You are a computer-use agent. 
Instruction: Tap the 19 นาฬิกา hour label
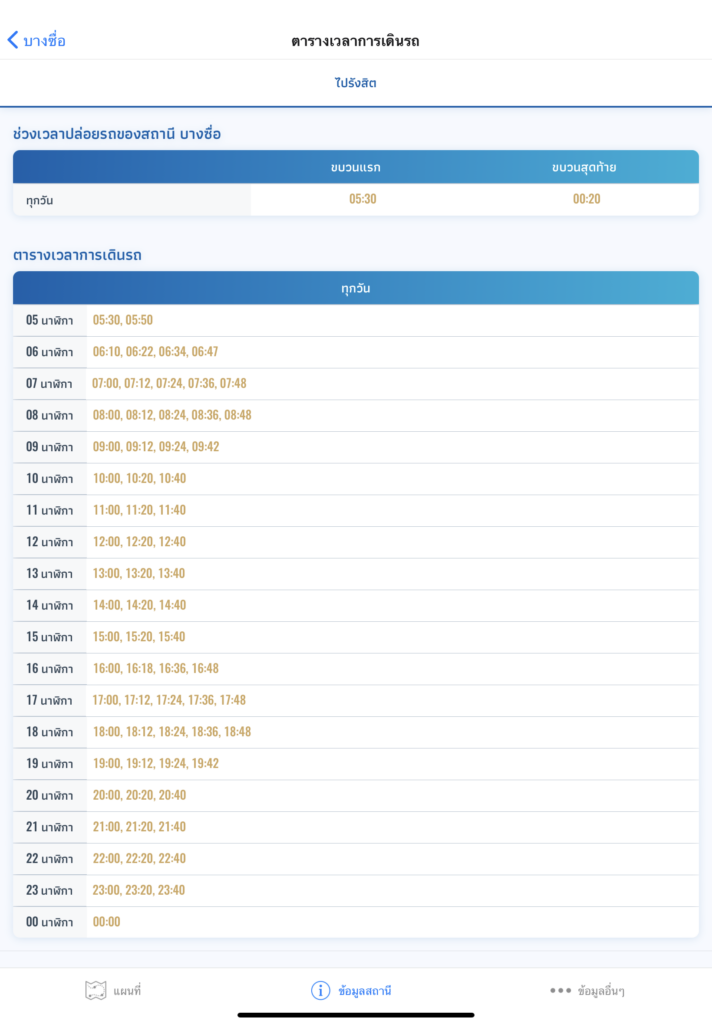pos(49,764)
